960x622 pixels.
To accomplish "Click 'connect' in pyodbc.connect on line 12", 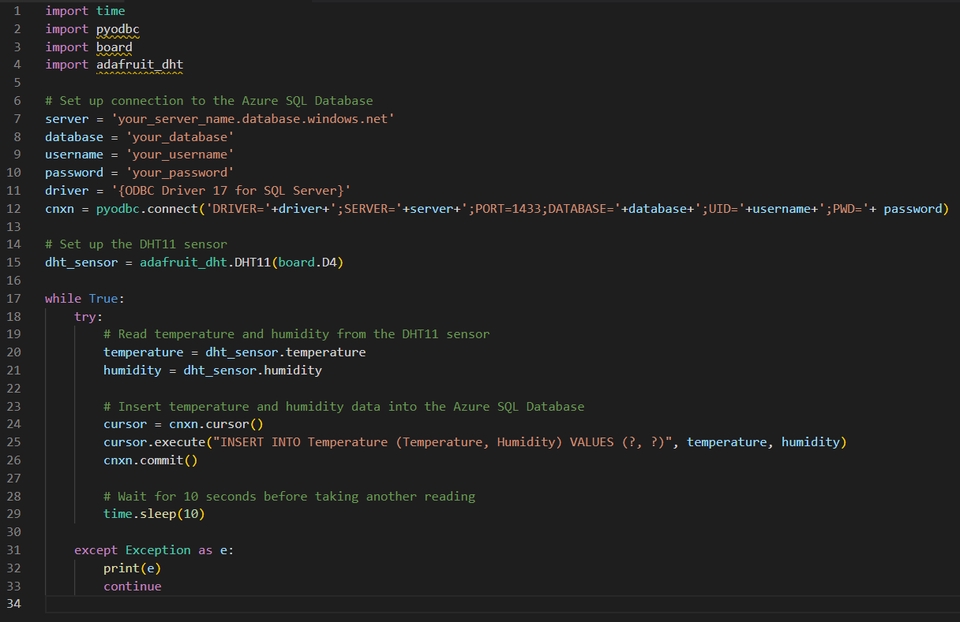I will click(x=173, y=209).
